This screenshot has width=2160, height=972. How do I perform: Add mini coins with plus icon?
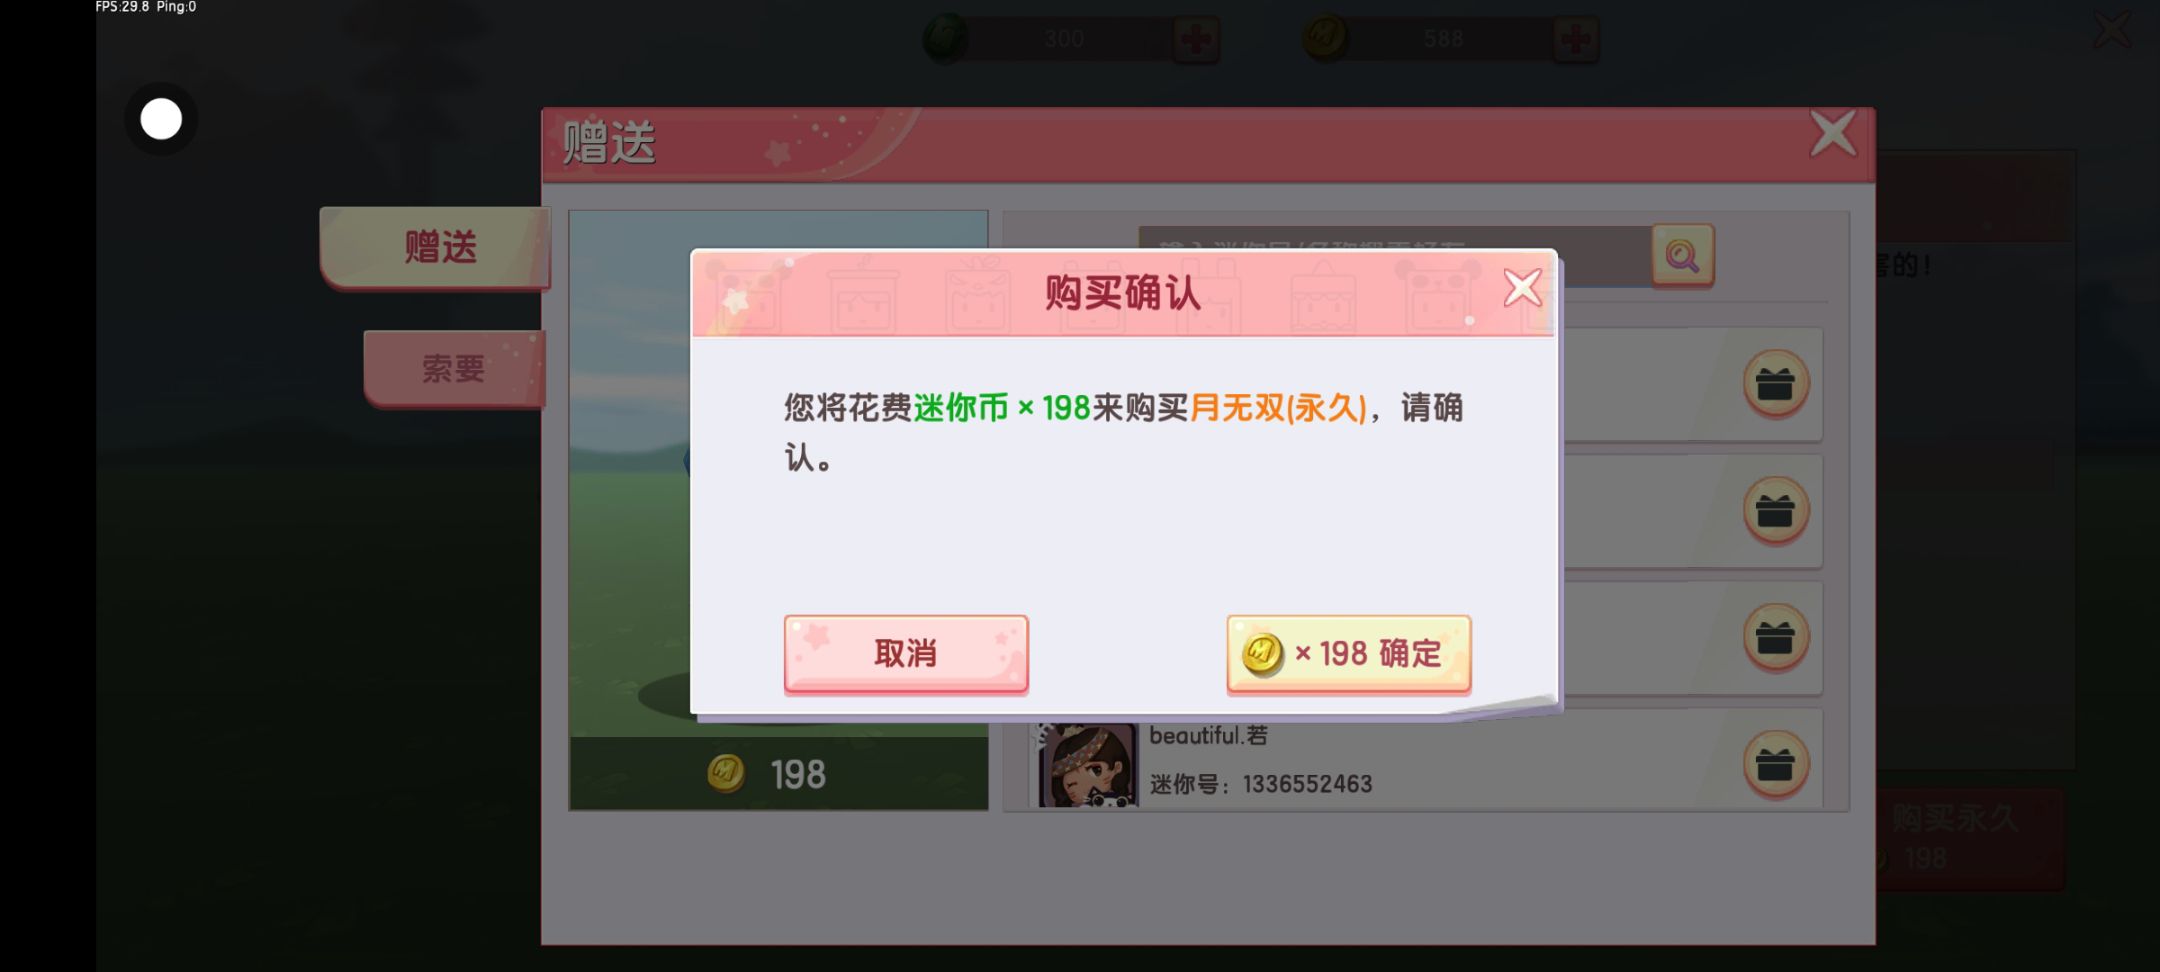point(1576,40)
